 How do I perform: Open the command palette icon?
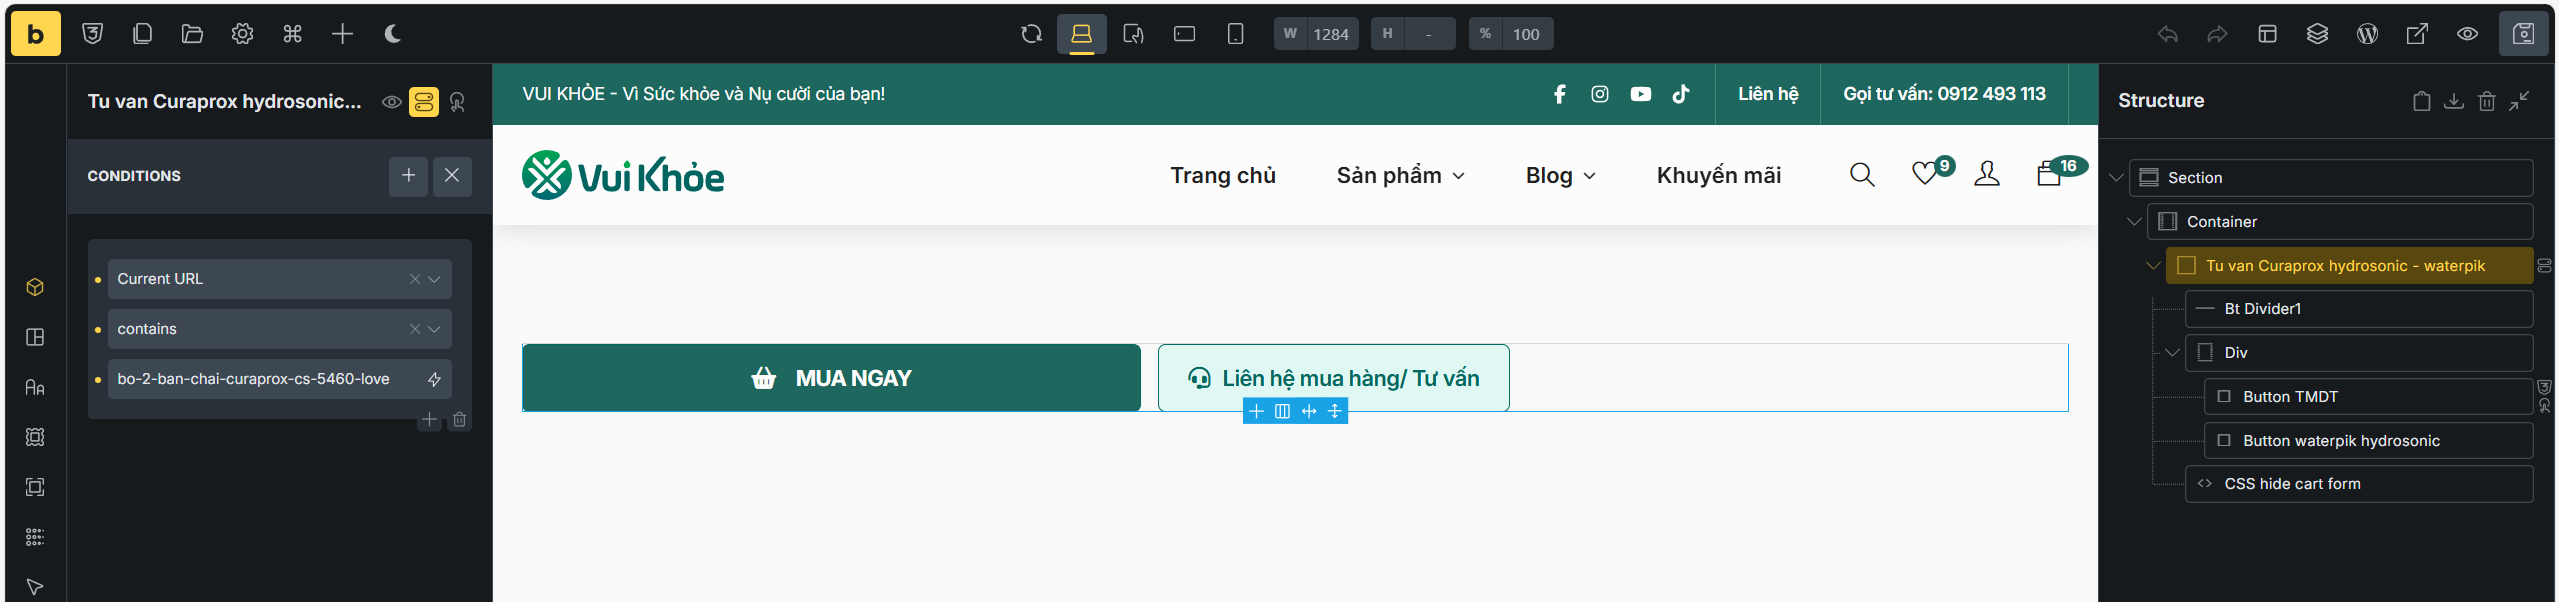pyautogui.click(x=292, y=34)
